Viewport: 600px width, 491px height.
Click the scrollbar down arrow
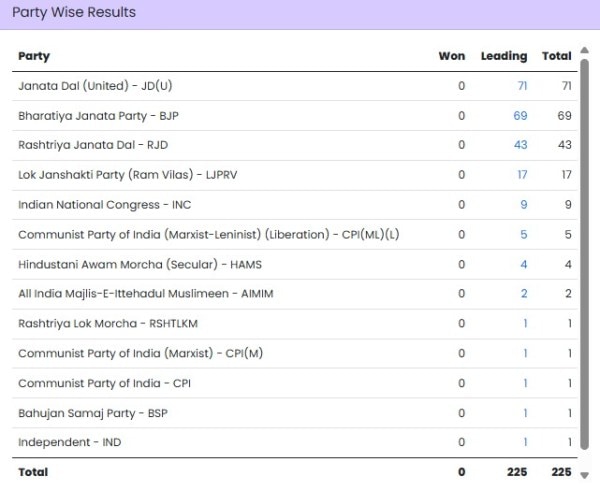click(584, 475)
